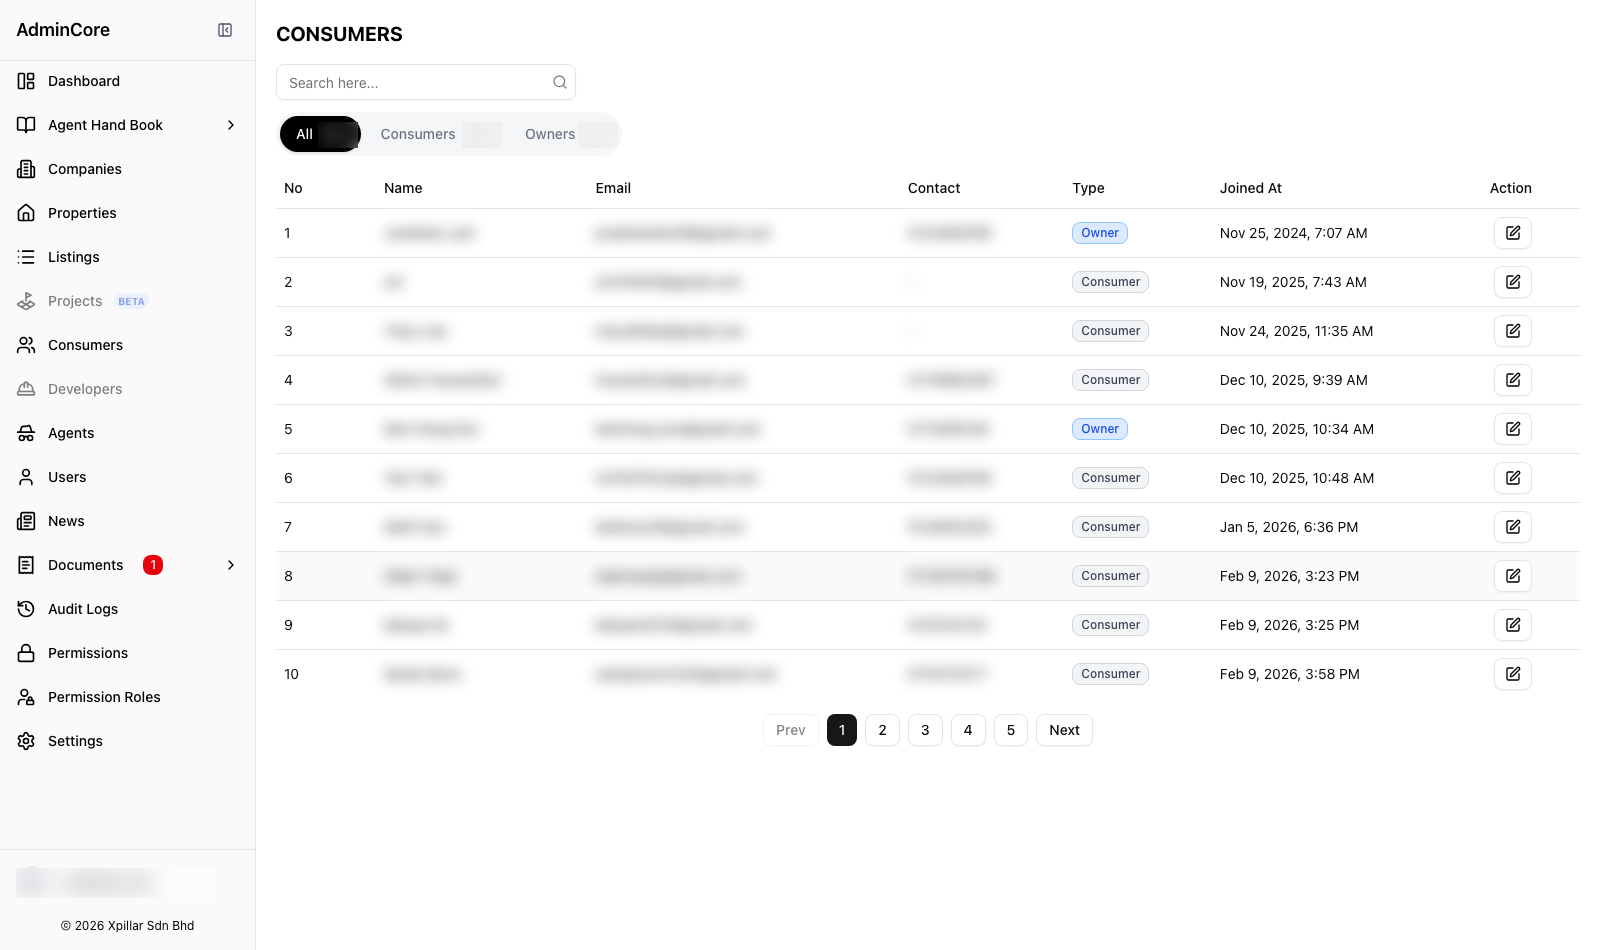Collapse the AdminCore sidebar panel icon
Image resolution: width=1600 pixels, height=950 pixels.
pyautogui.click(x=225, y=30)
